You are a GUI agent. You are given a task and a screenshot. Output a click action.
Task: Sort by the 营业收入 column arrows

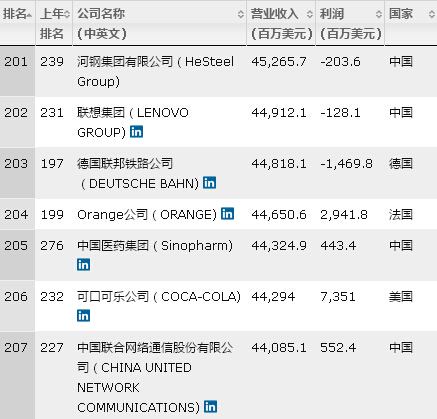310,14
